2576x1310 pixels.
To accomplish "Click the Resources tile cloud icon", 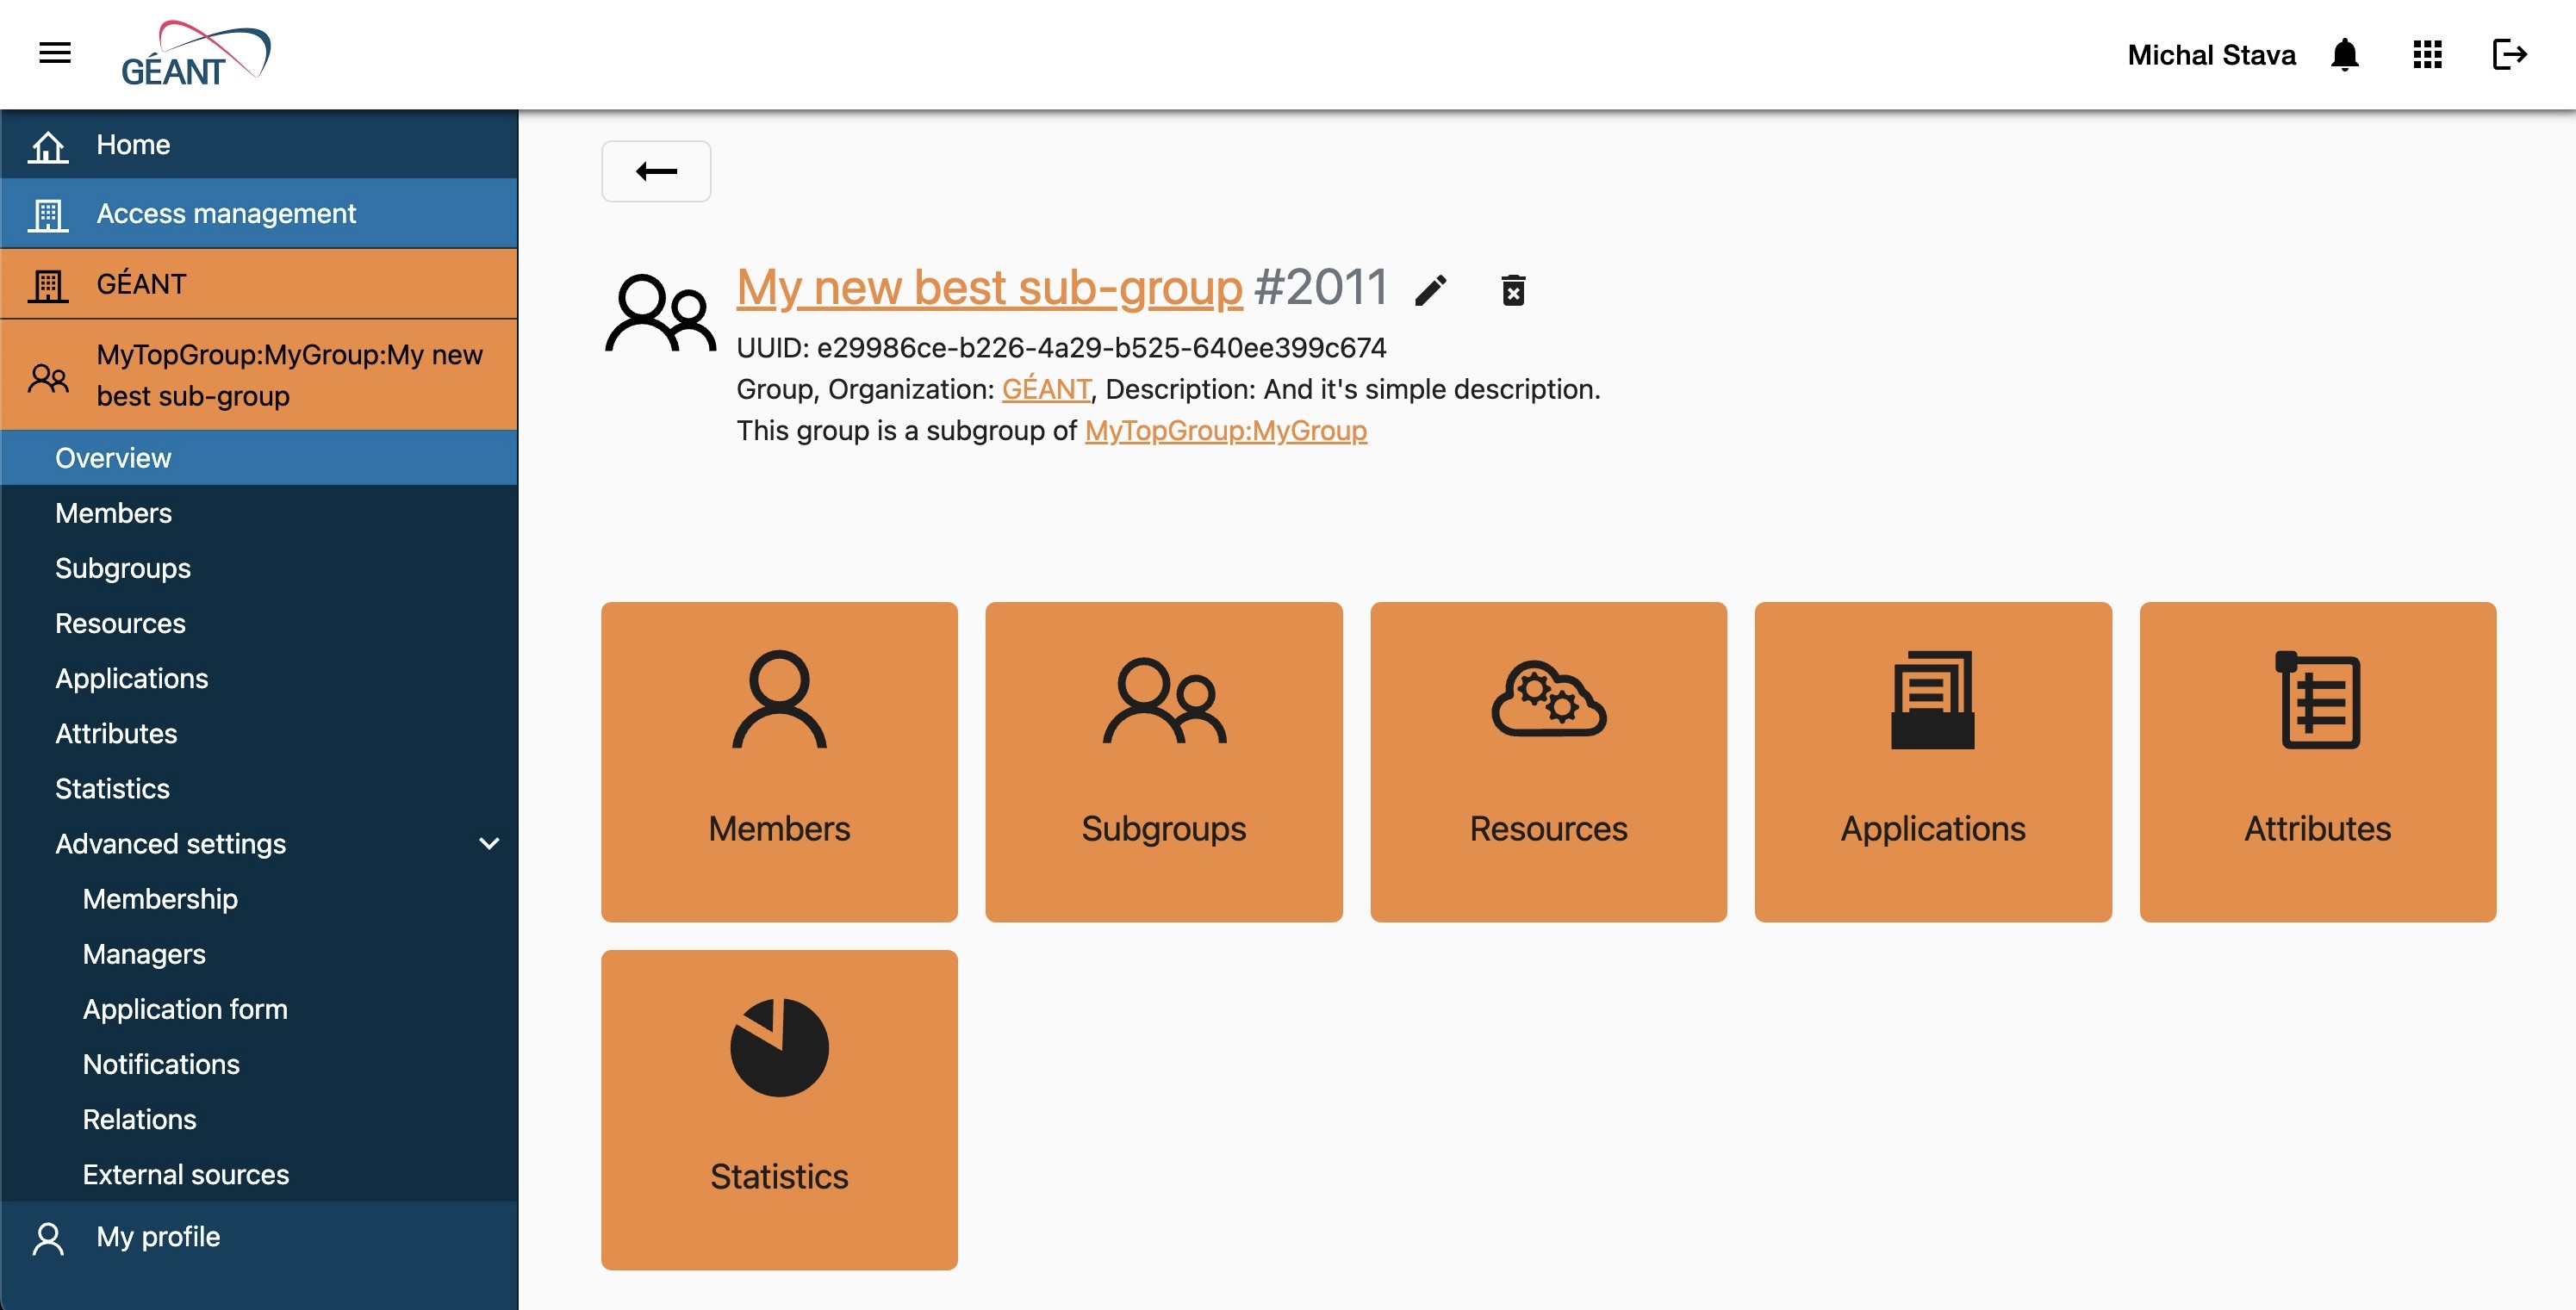I will [1548, 698].
